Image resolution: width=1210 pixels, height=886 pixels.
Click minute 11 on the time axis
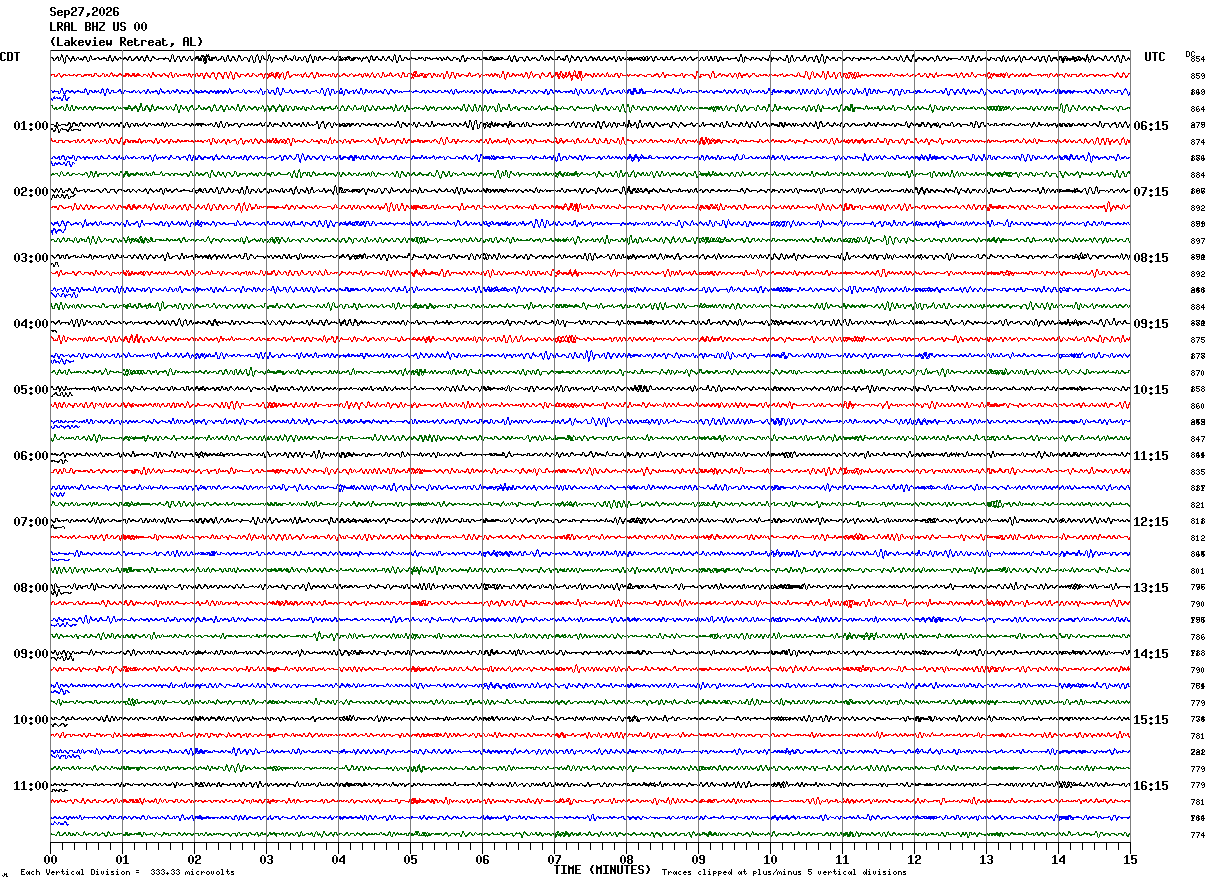click(x=842, y=859)
